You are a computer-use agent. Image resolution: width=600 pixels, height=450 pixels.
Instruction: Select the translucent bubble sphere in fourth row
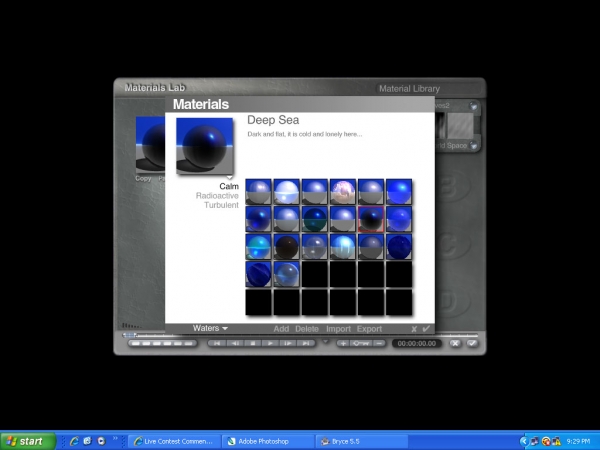tap(286, 274)
